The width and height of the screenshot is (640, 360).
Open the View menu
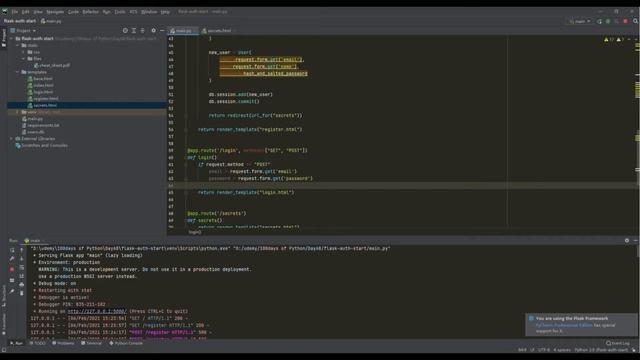pos(38,12)
